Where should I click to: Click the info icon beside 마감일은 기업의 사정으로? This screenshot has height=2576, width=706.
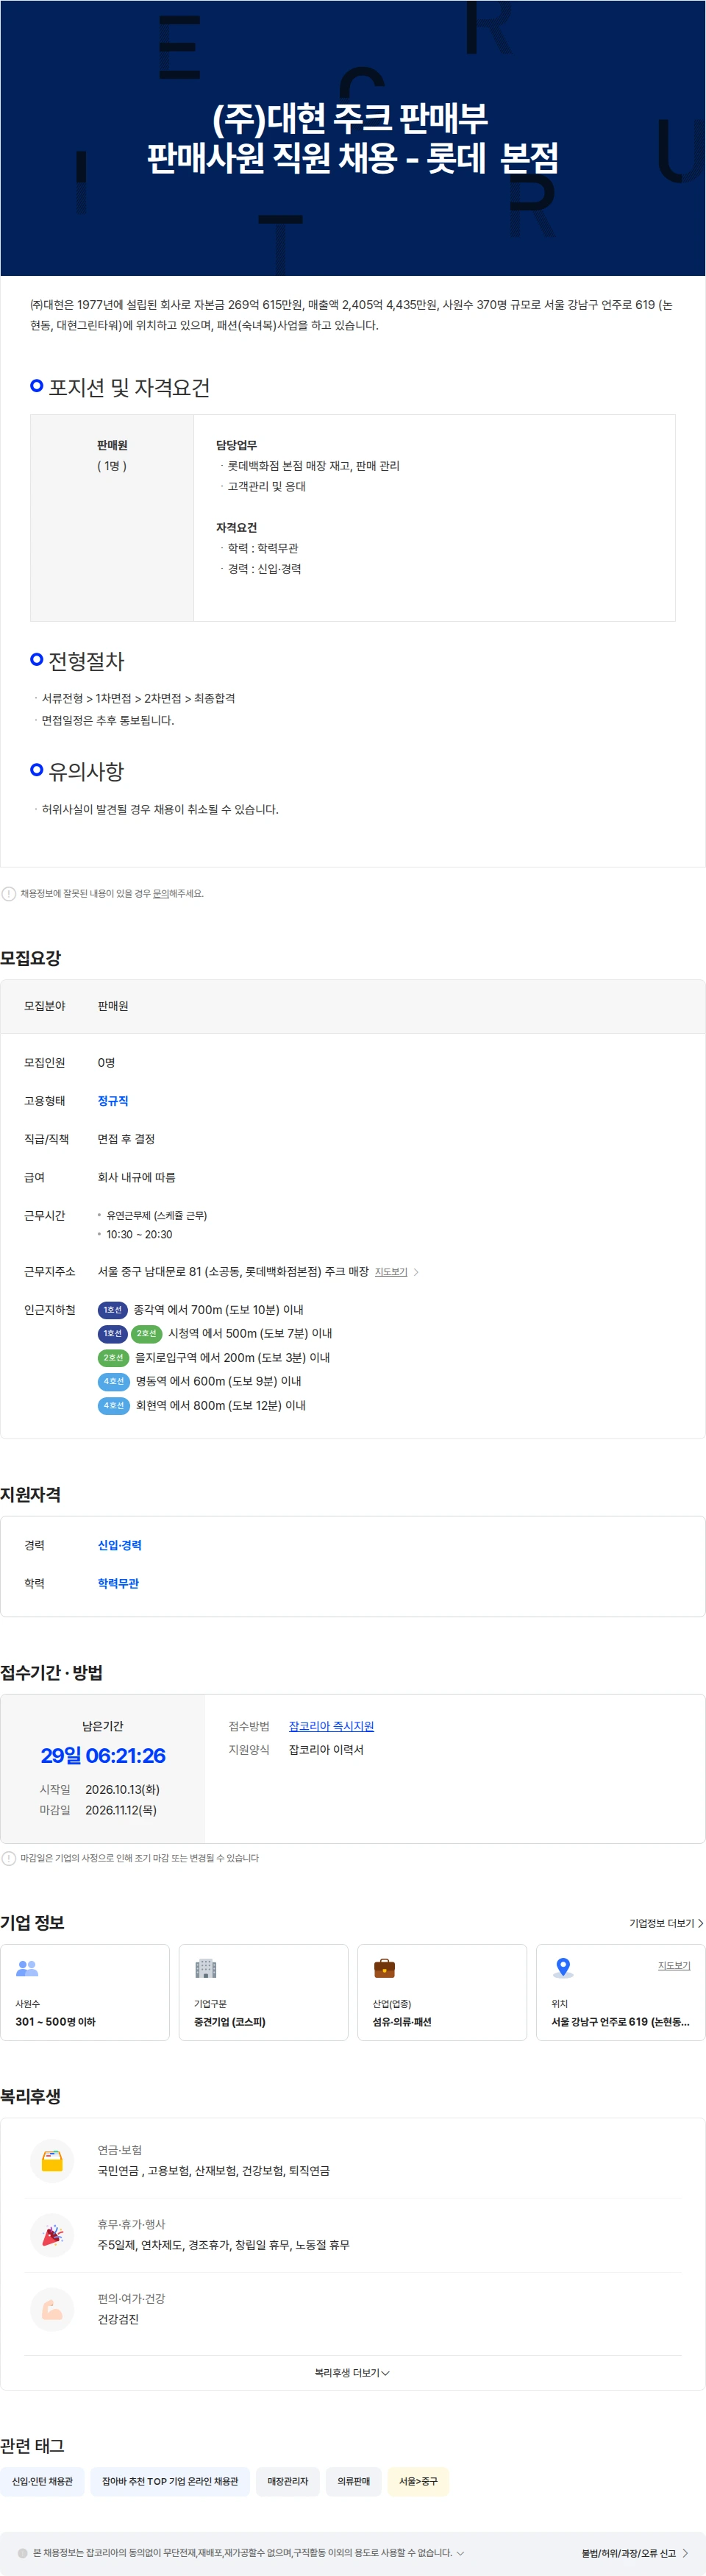tap(9, 1858)
